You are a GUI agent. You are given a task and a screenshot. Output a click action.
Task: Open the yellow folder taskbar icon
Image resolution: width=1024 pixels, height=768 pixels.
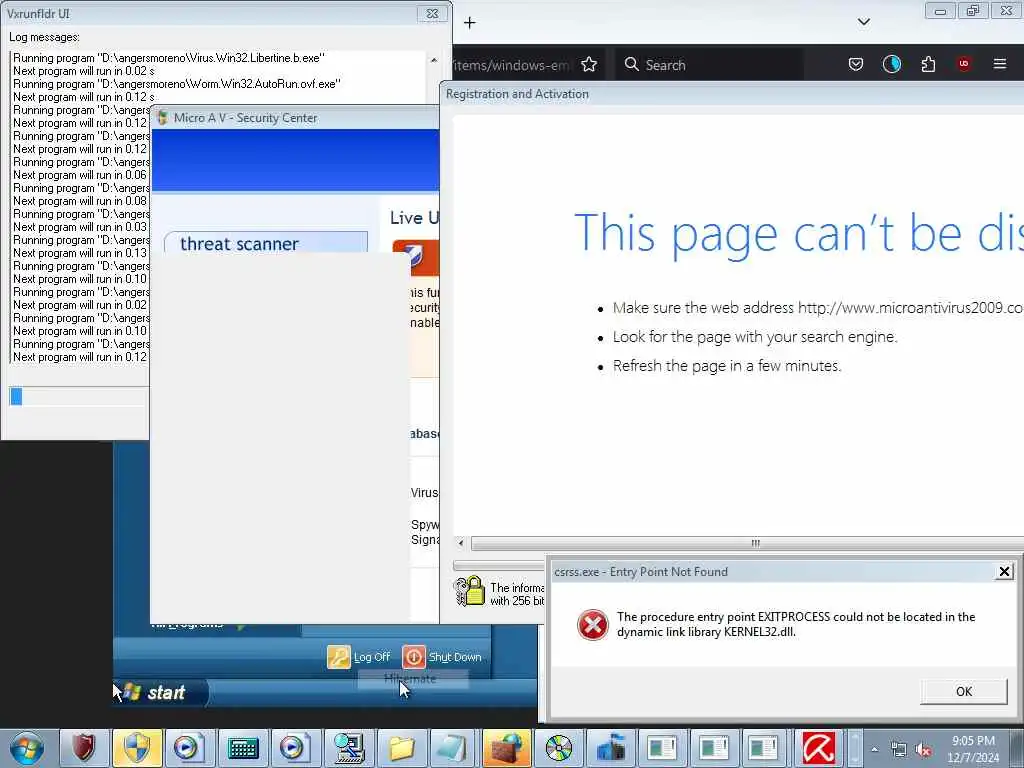pyautogui.click(x=401, y=748)
